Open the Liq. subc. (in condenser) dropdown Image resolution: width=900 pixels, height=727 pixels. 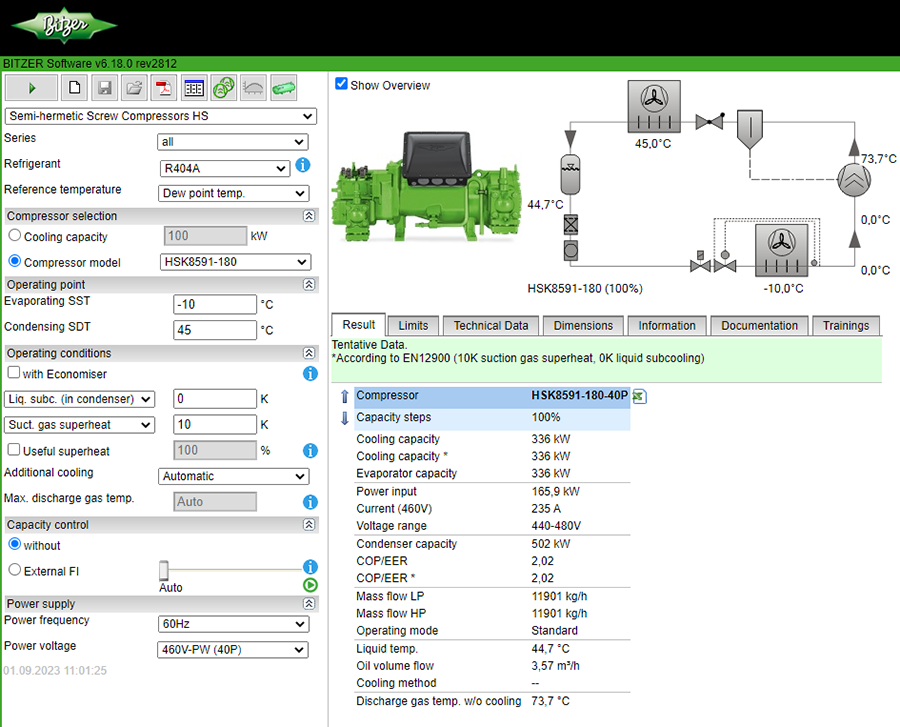[79, 399]
